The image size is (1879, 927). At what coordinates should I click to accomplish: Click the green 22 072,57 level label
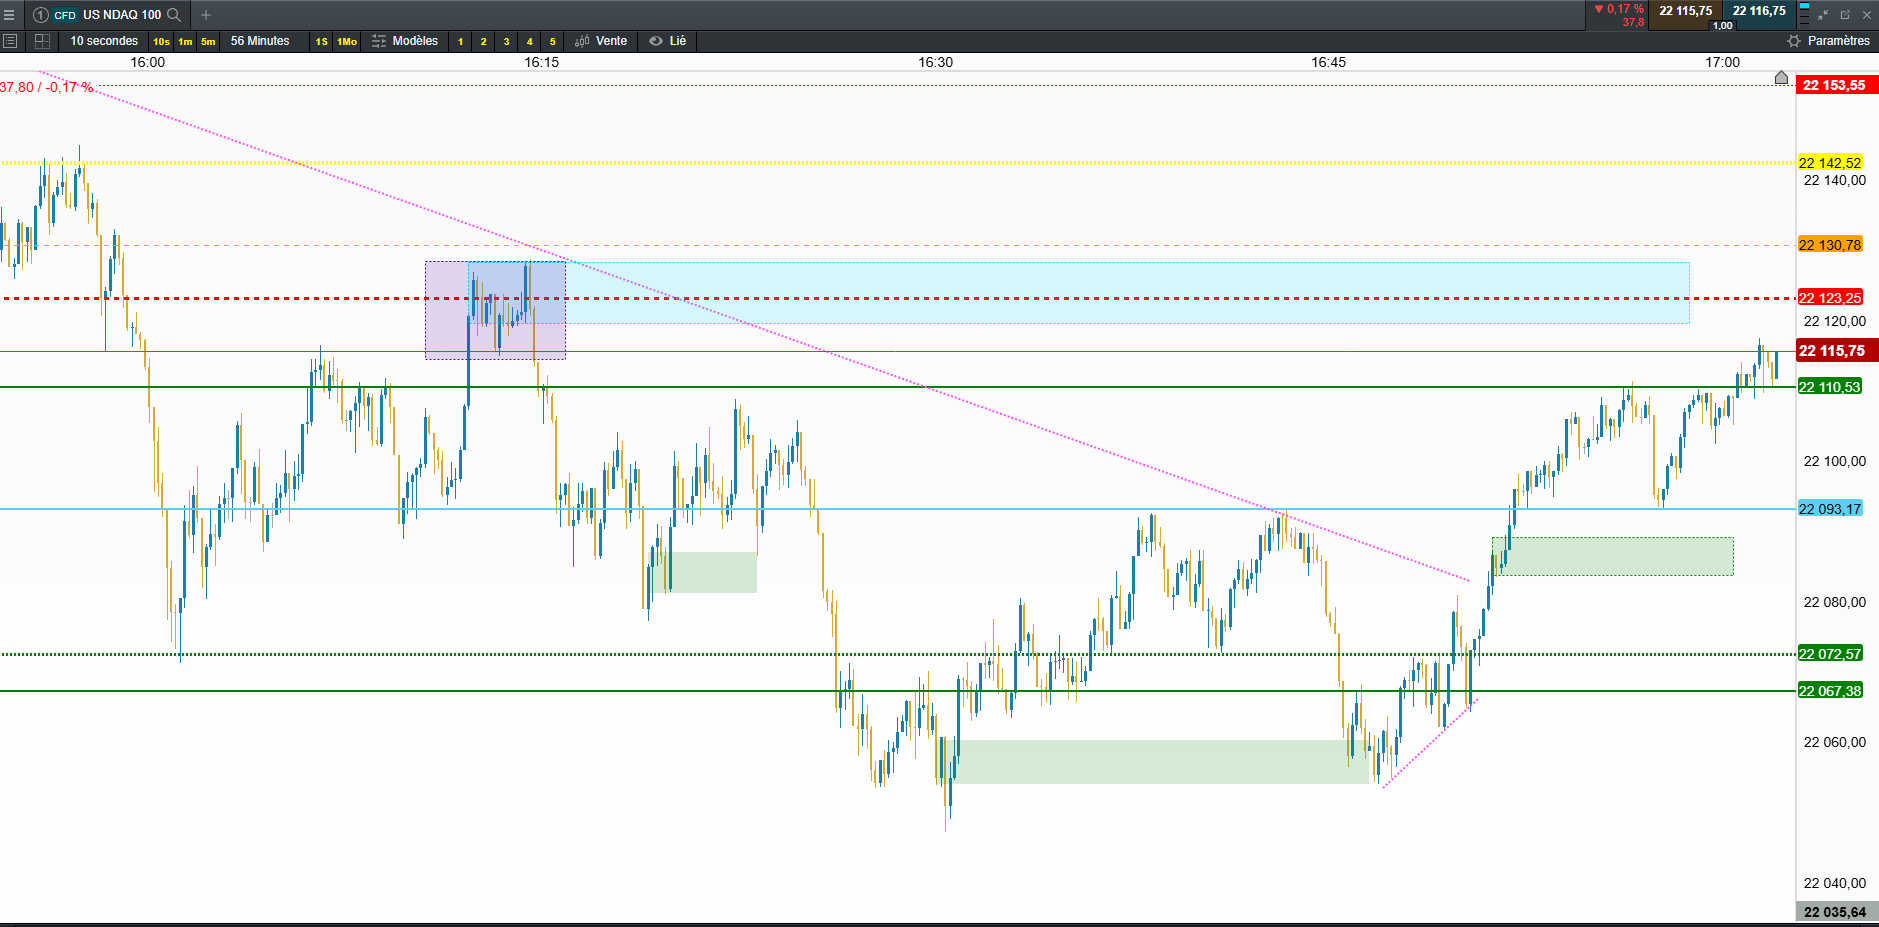coord(1830,654)
